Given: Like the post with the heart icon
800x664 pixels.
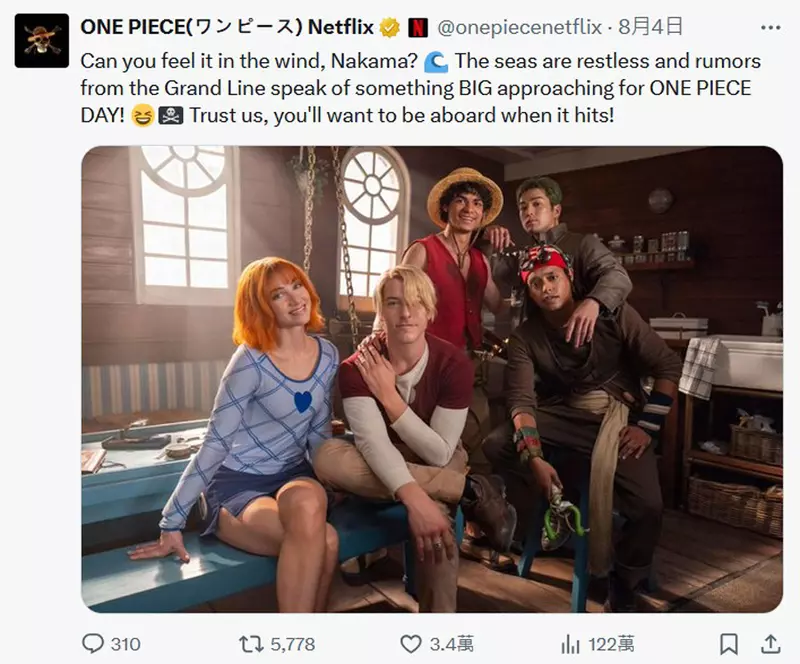Looking at the screenshot, I should 410,643.
